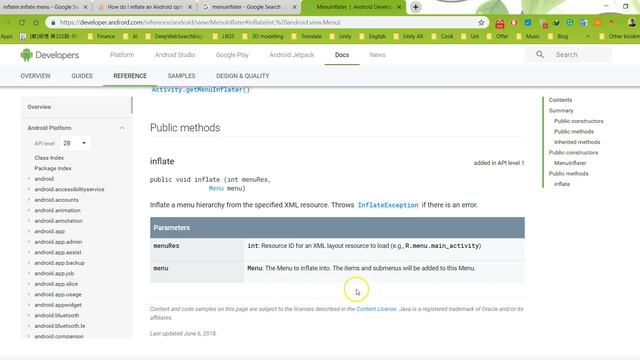
Task: Expand the android.accessibilityservice node
Action: tap(29, 189)
